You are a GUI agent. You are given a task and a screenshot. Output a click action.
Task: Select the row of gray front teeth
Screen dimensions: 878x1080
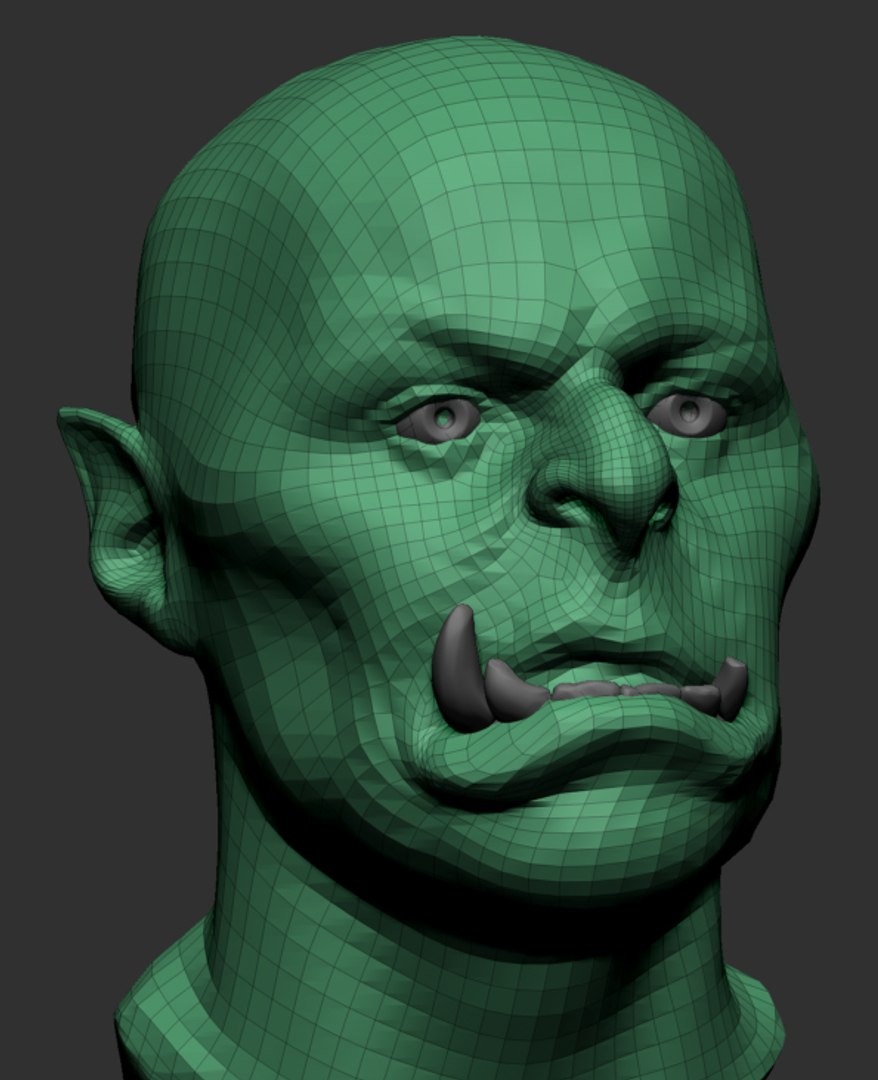tap(634, 694)
